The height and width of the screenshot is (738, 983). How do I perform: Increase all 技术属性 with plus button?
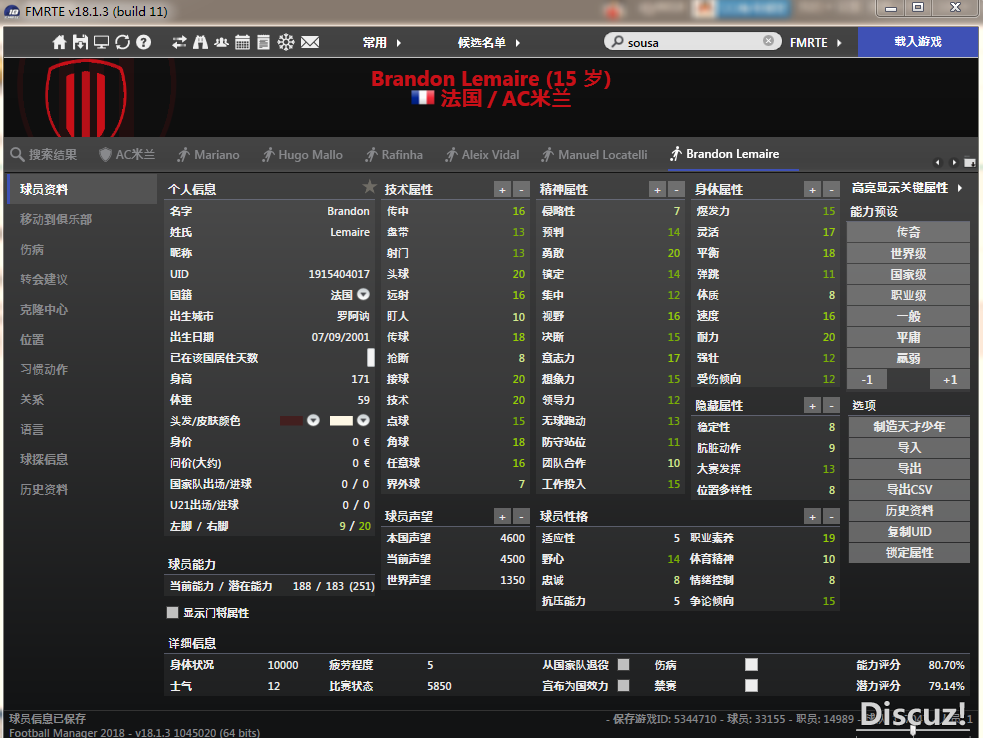[x=502, y=189]
